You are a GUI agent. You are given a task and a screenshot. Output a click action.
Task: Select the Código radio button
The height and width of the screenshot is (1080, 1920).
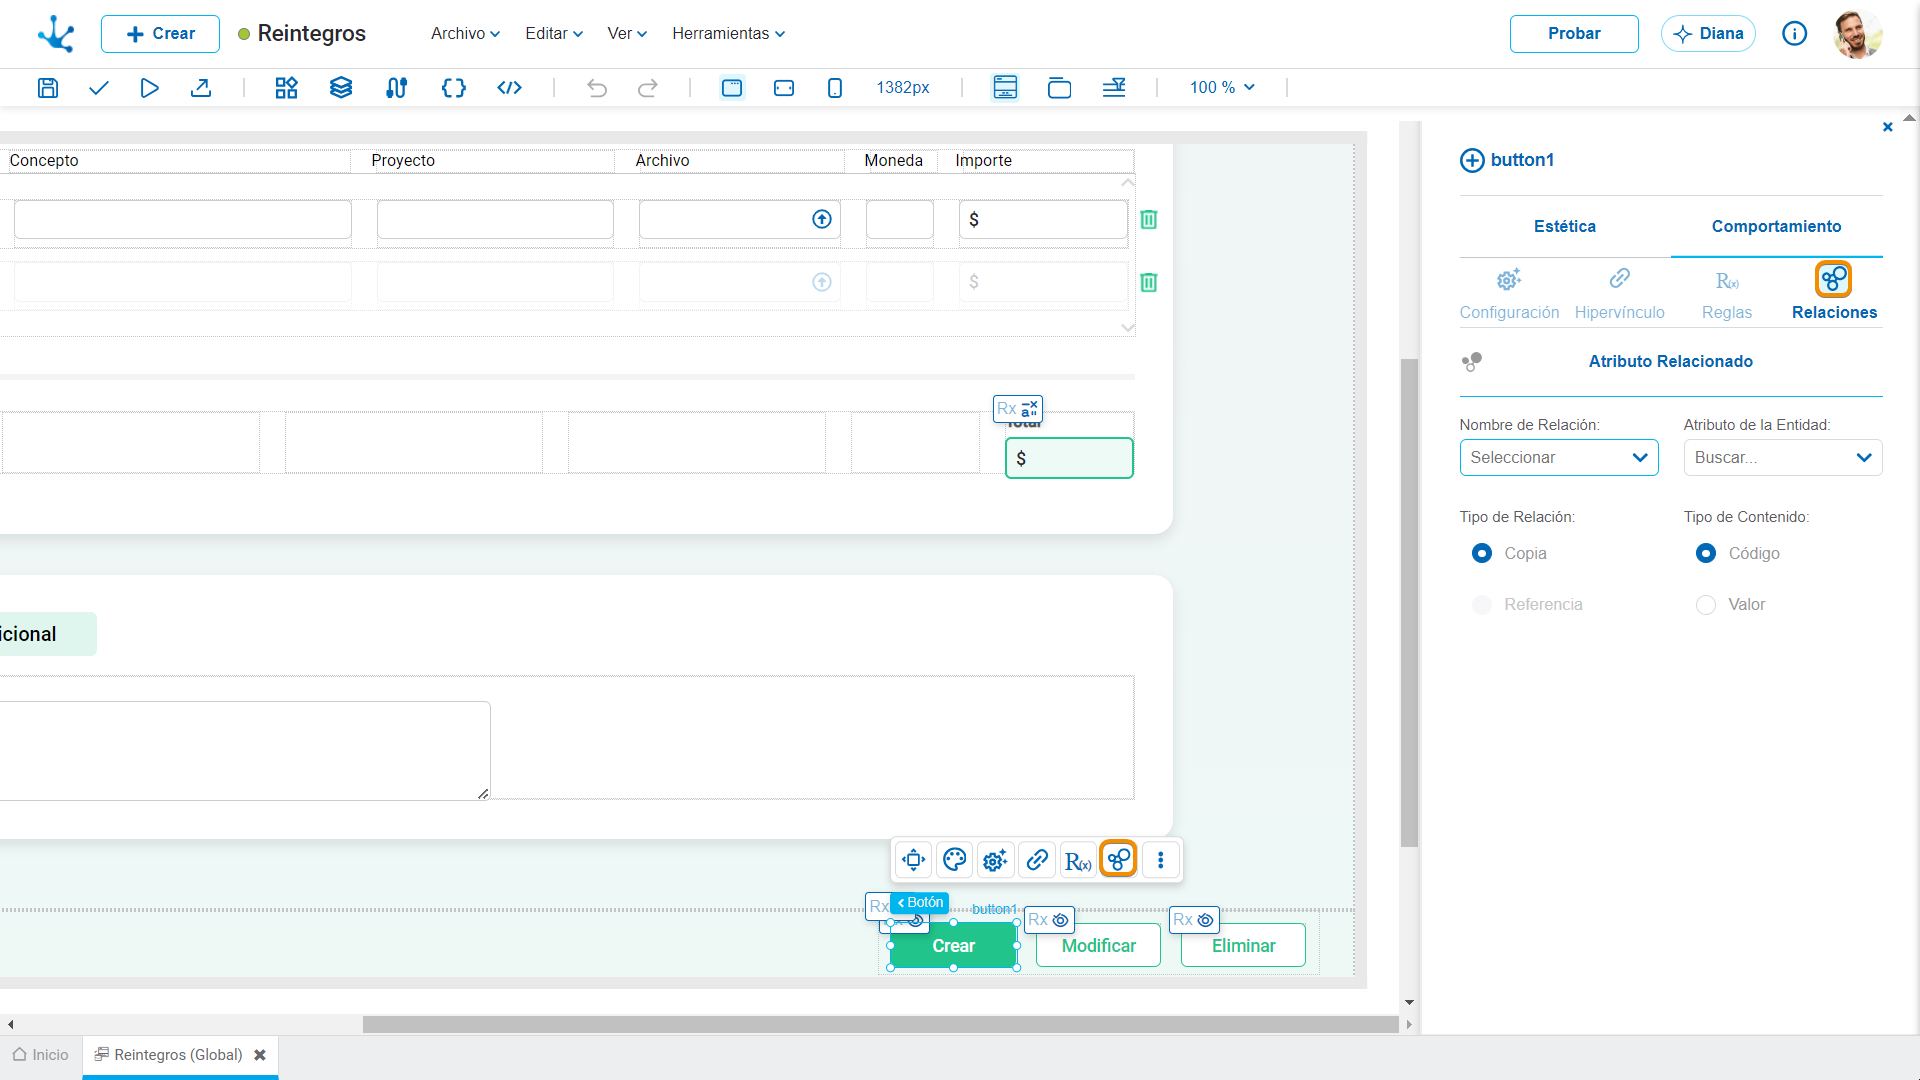click(x=1706, y=553)
